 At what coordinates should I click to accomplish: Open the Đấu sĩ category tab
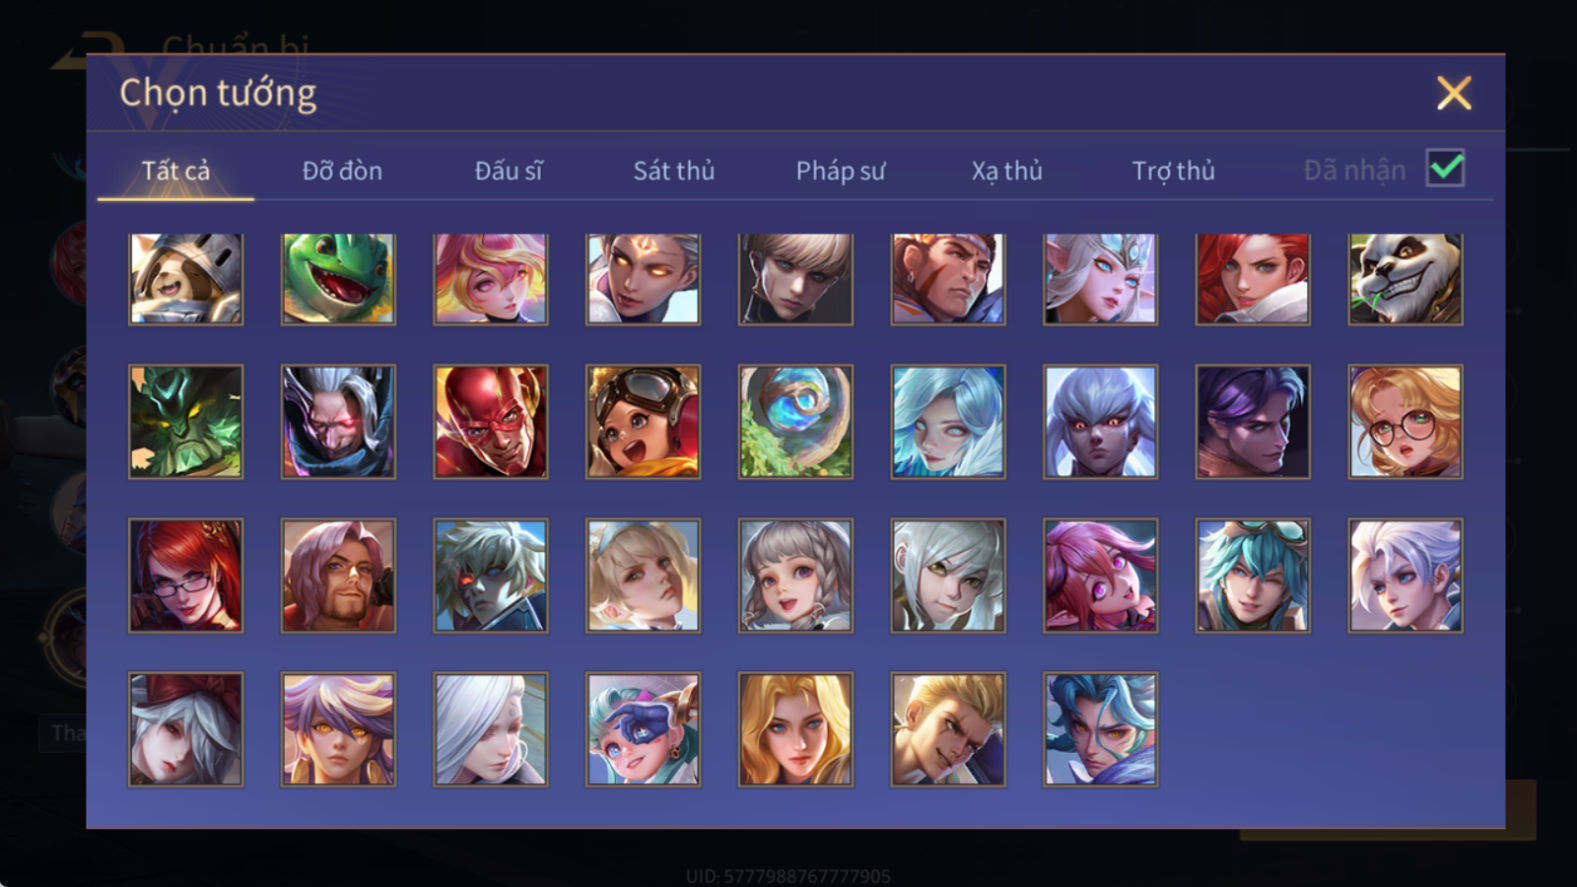point(508,171)
